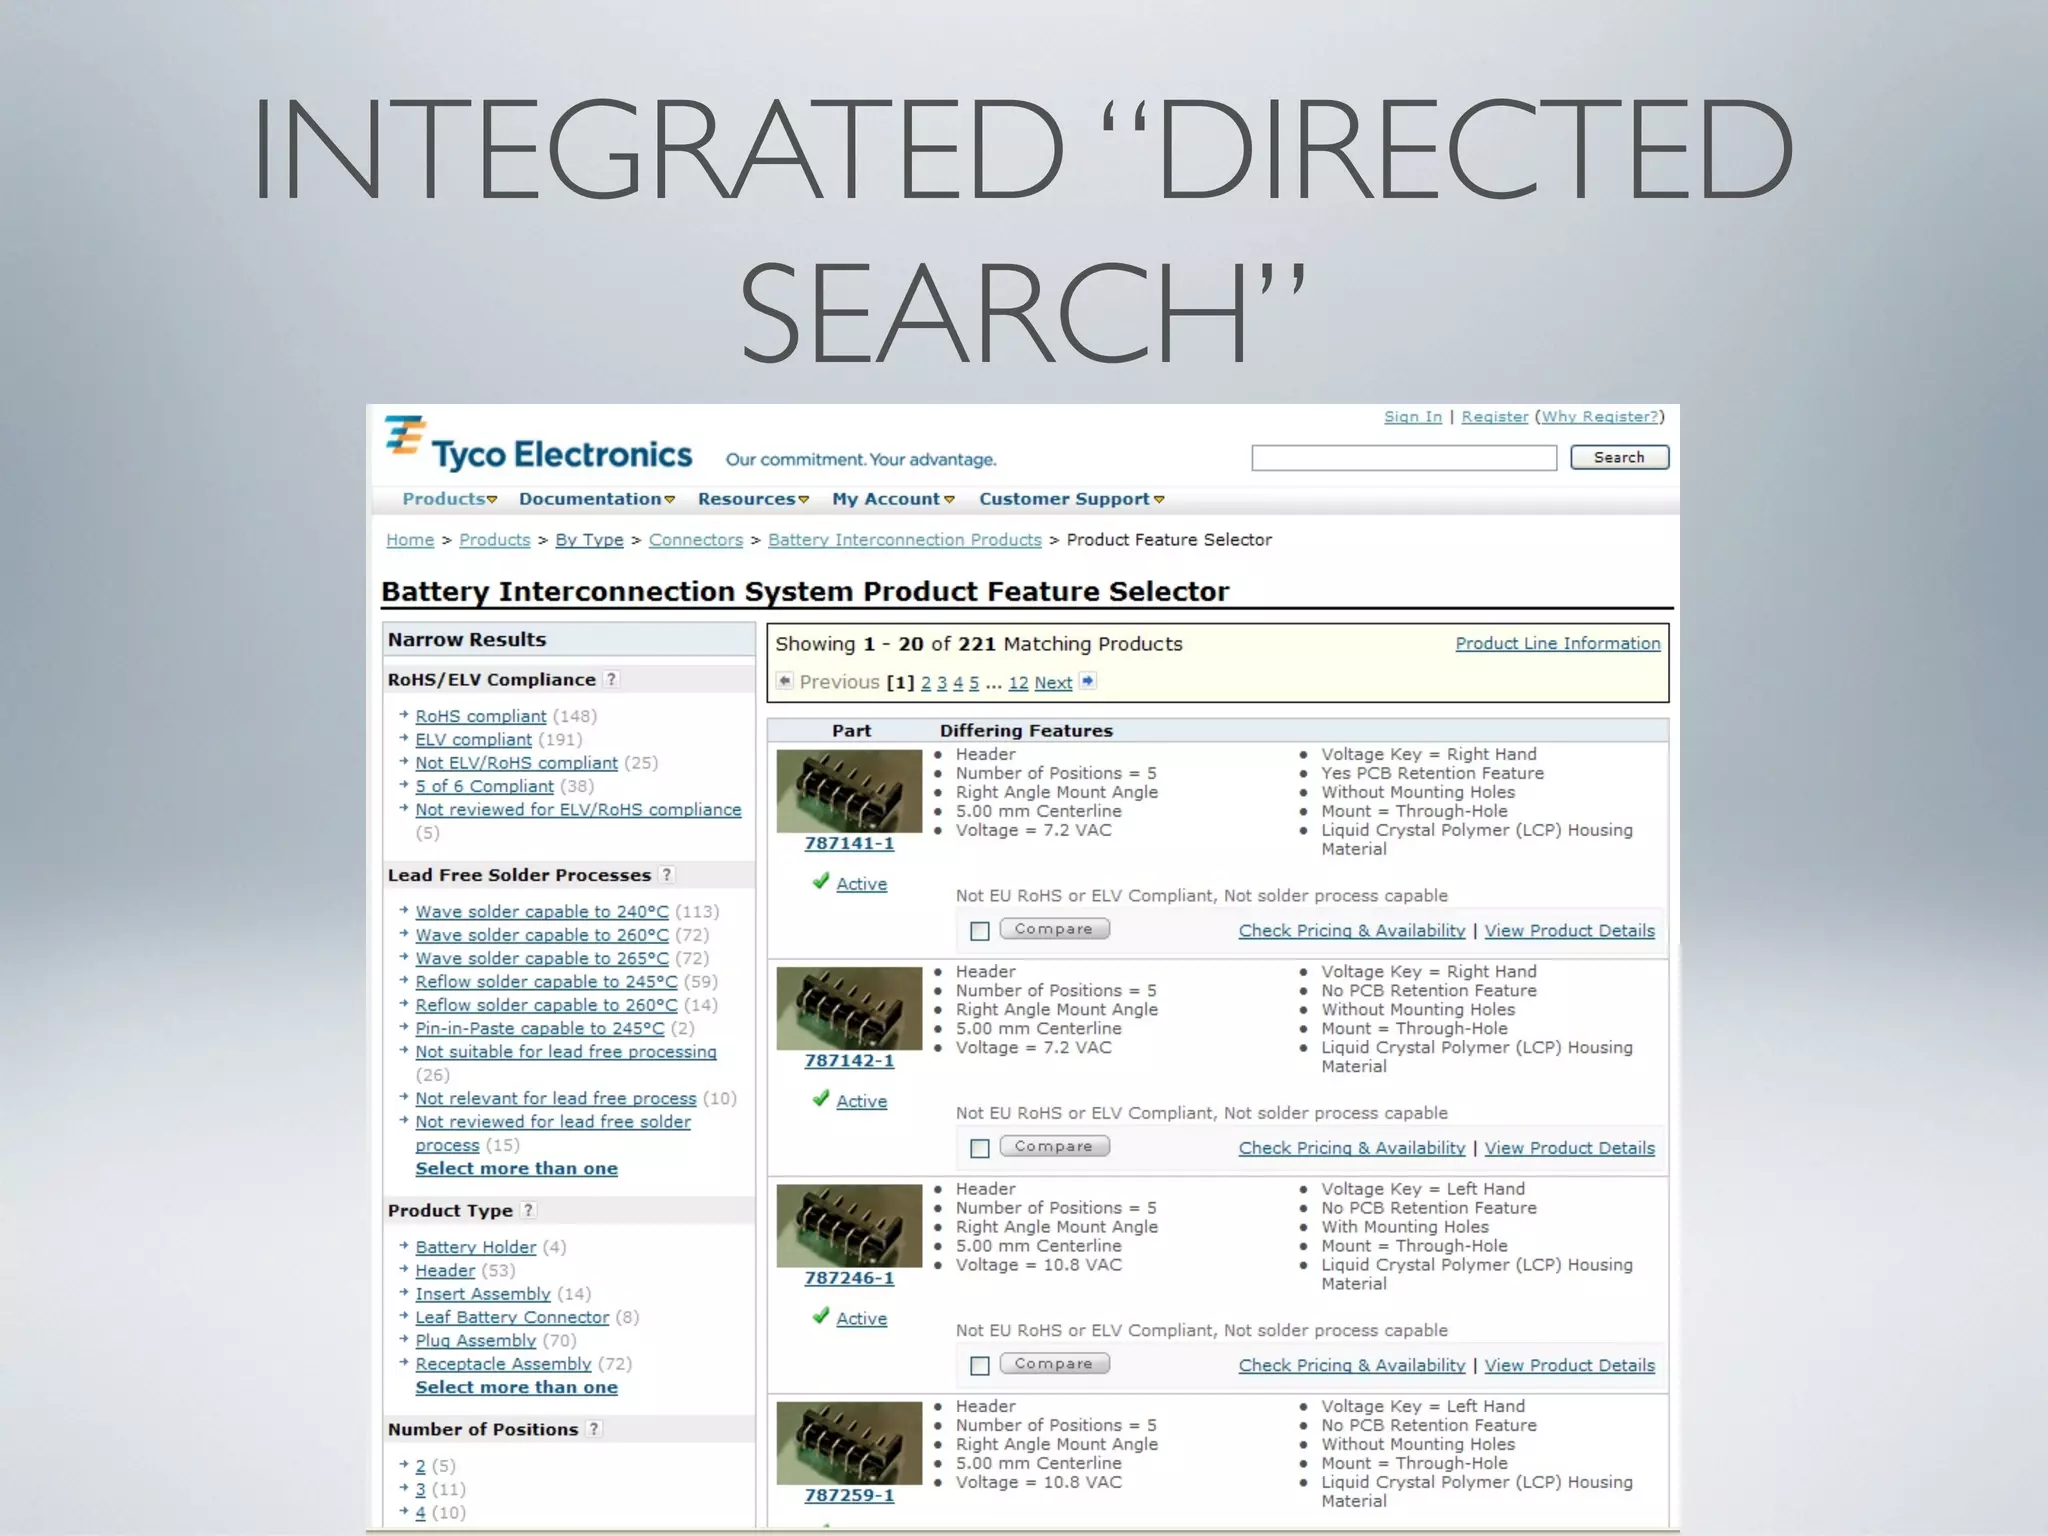This screenshot has width=2048, height=1536.
Task: Filter by ELV compliant
Action: pos(474,740)
